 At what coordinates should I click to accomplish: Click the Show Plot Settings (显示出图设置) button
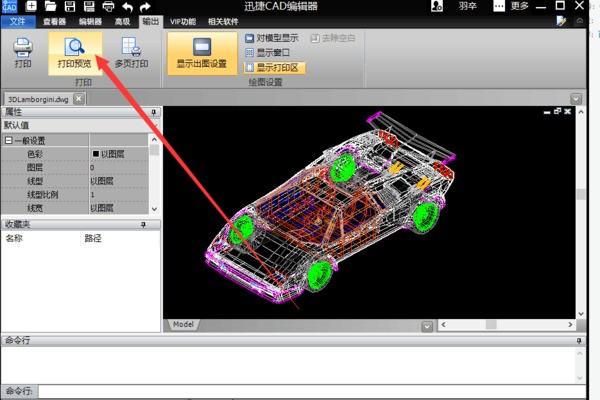(x=201, y=52)
